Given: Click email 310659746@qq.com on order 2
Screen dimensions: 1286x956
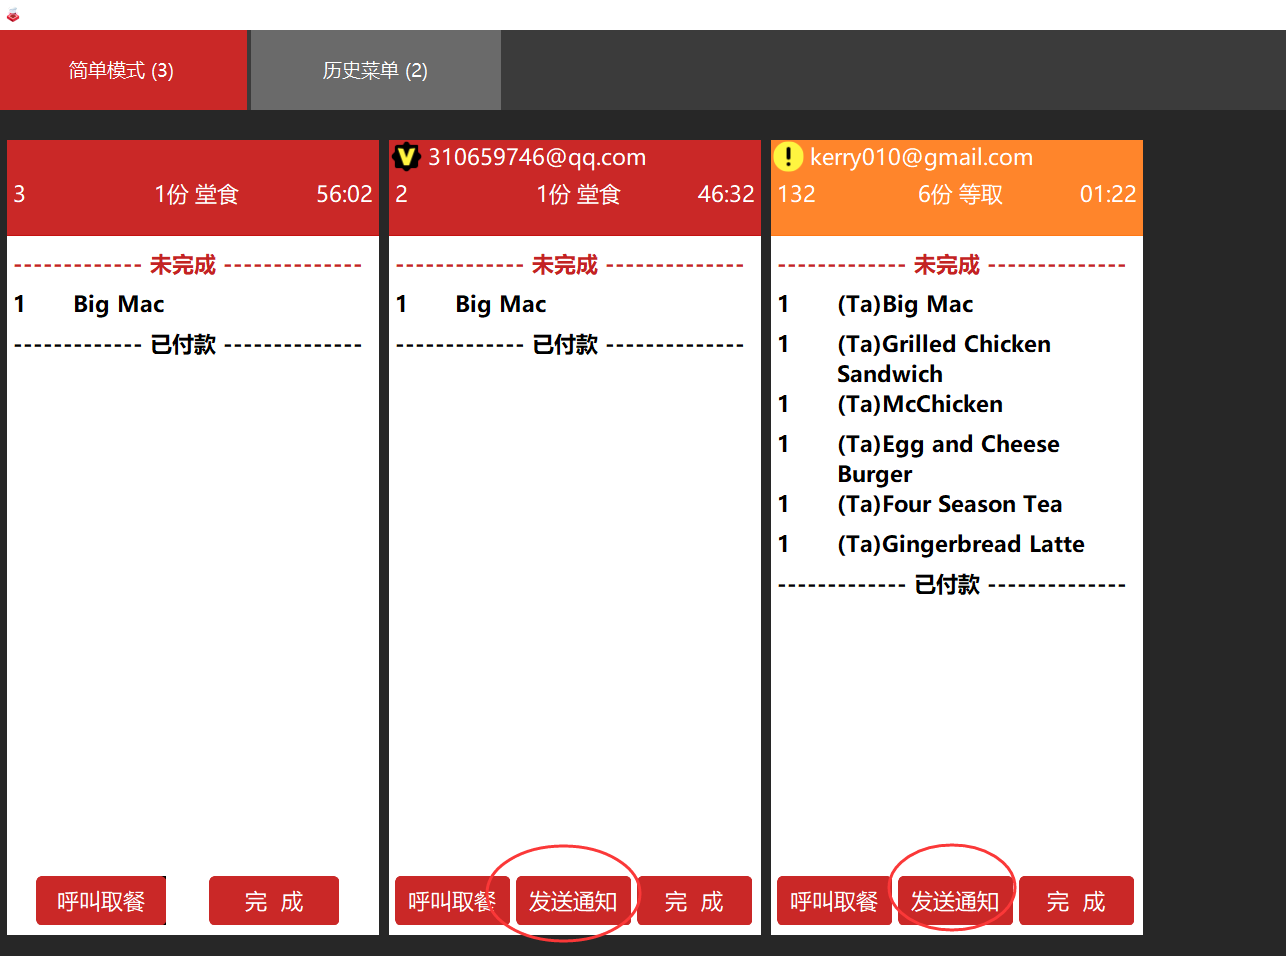Looking at the screenshot, I should tap(537, 157).
